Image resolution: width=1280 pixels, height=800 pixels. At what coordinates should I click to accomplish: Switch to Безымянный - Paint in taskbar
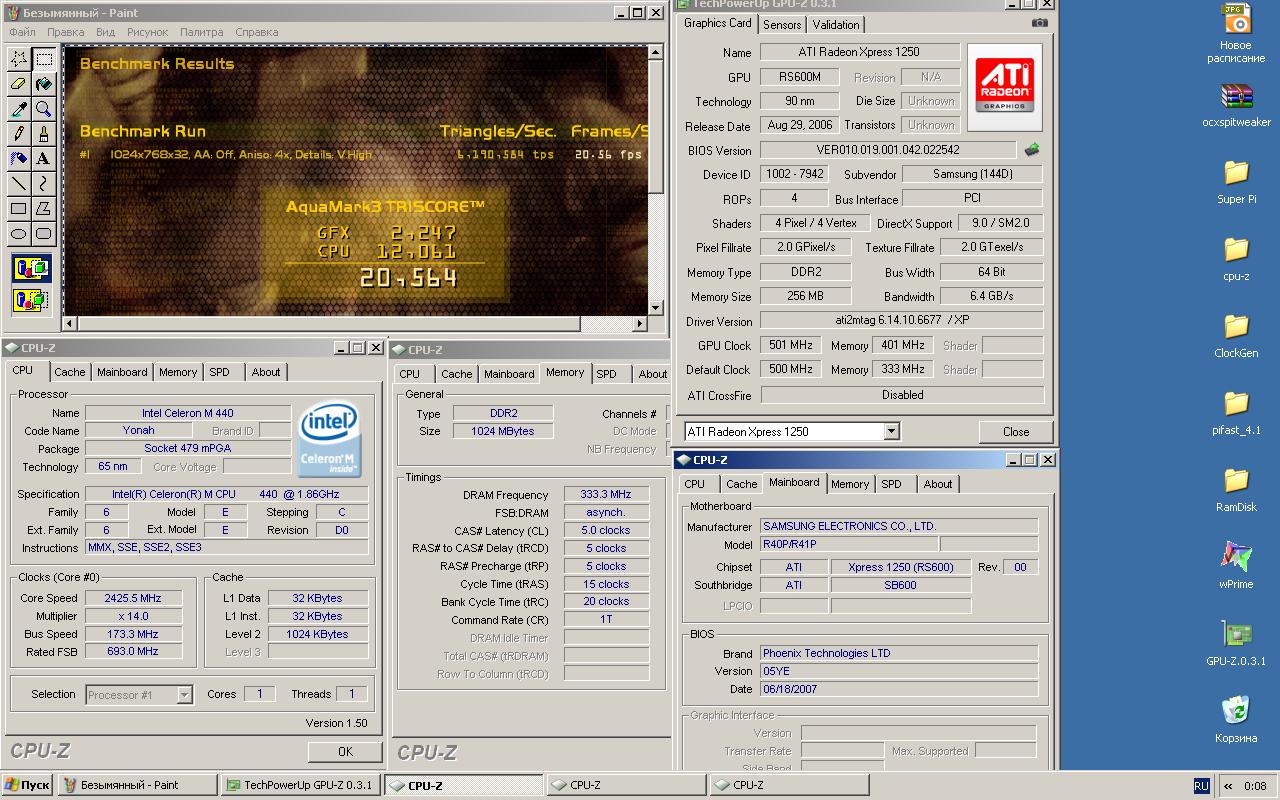(x=138, y=785)
